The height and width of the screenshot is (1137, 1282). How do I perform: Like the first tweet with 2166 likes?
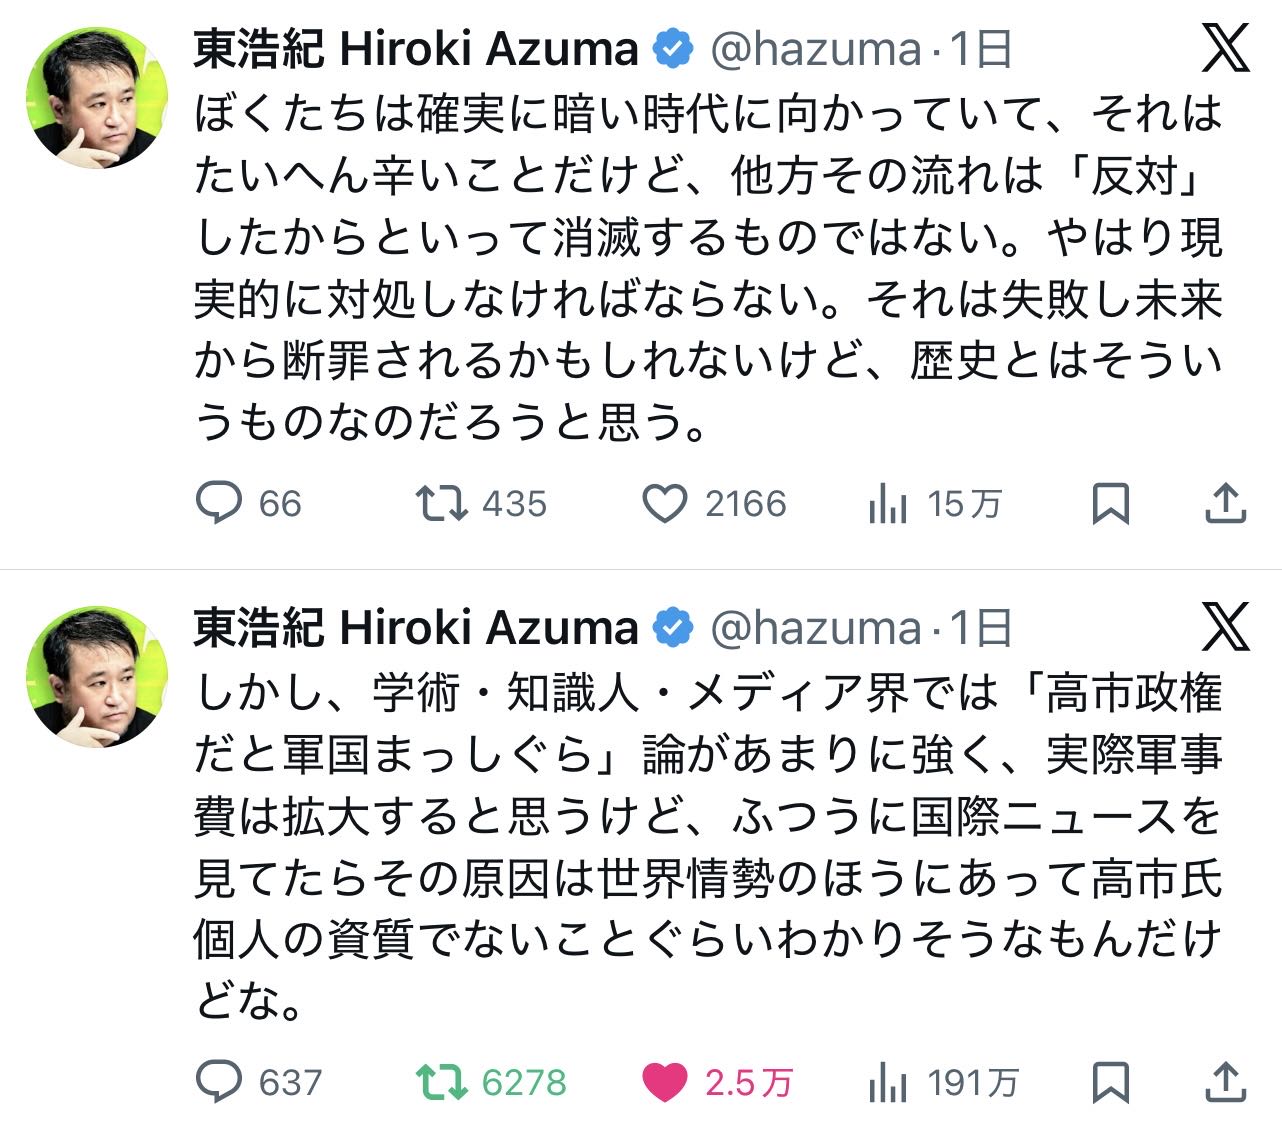pos(664,503)
